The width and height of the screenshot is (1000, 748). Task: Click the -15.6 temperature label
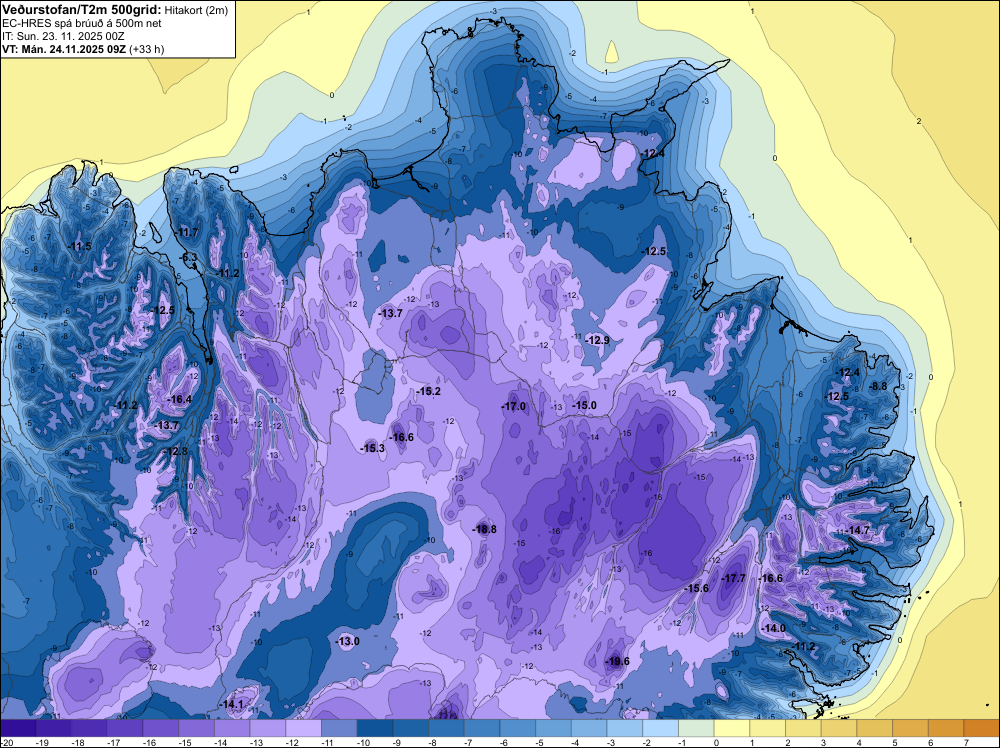tap(696, 588)
